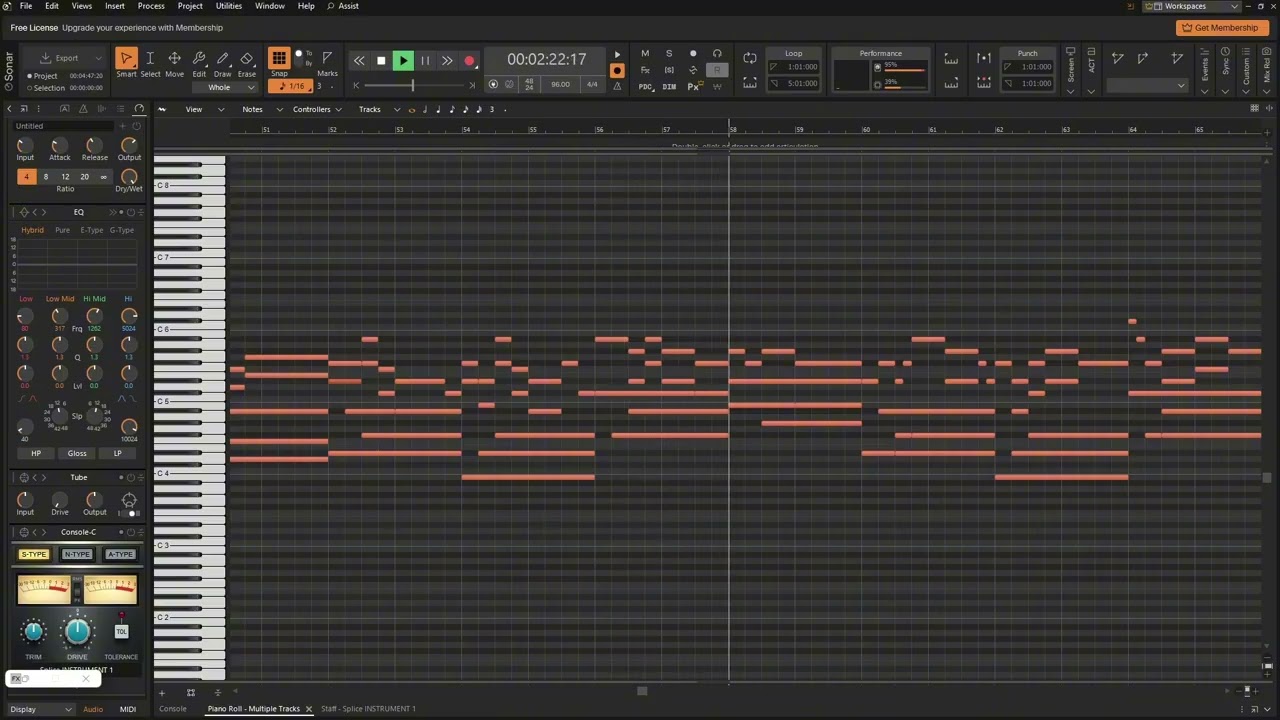Toggle the loop on/off icon
The height and width of the screenshot is (720, 1280).
click(750, 59)
